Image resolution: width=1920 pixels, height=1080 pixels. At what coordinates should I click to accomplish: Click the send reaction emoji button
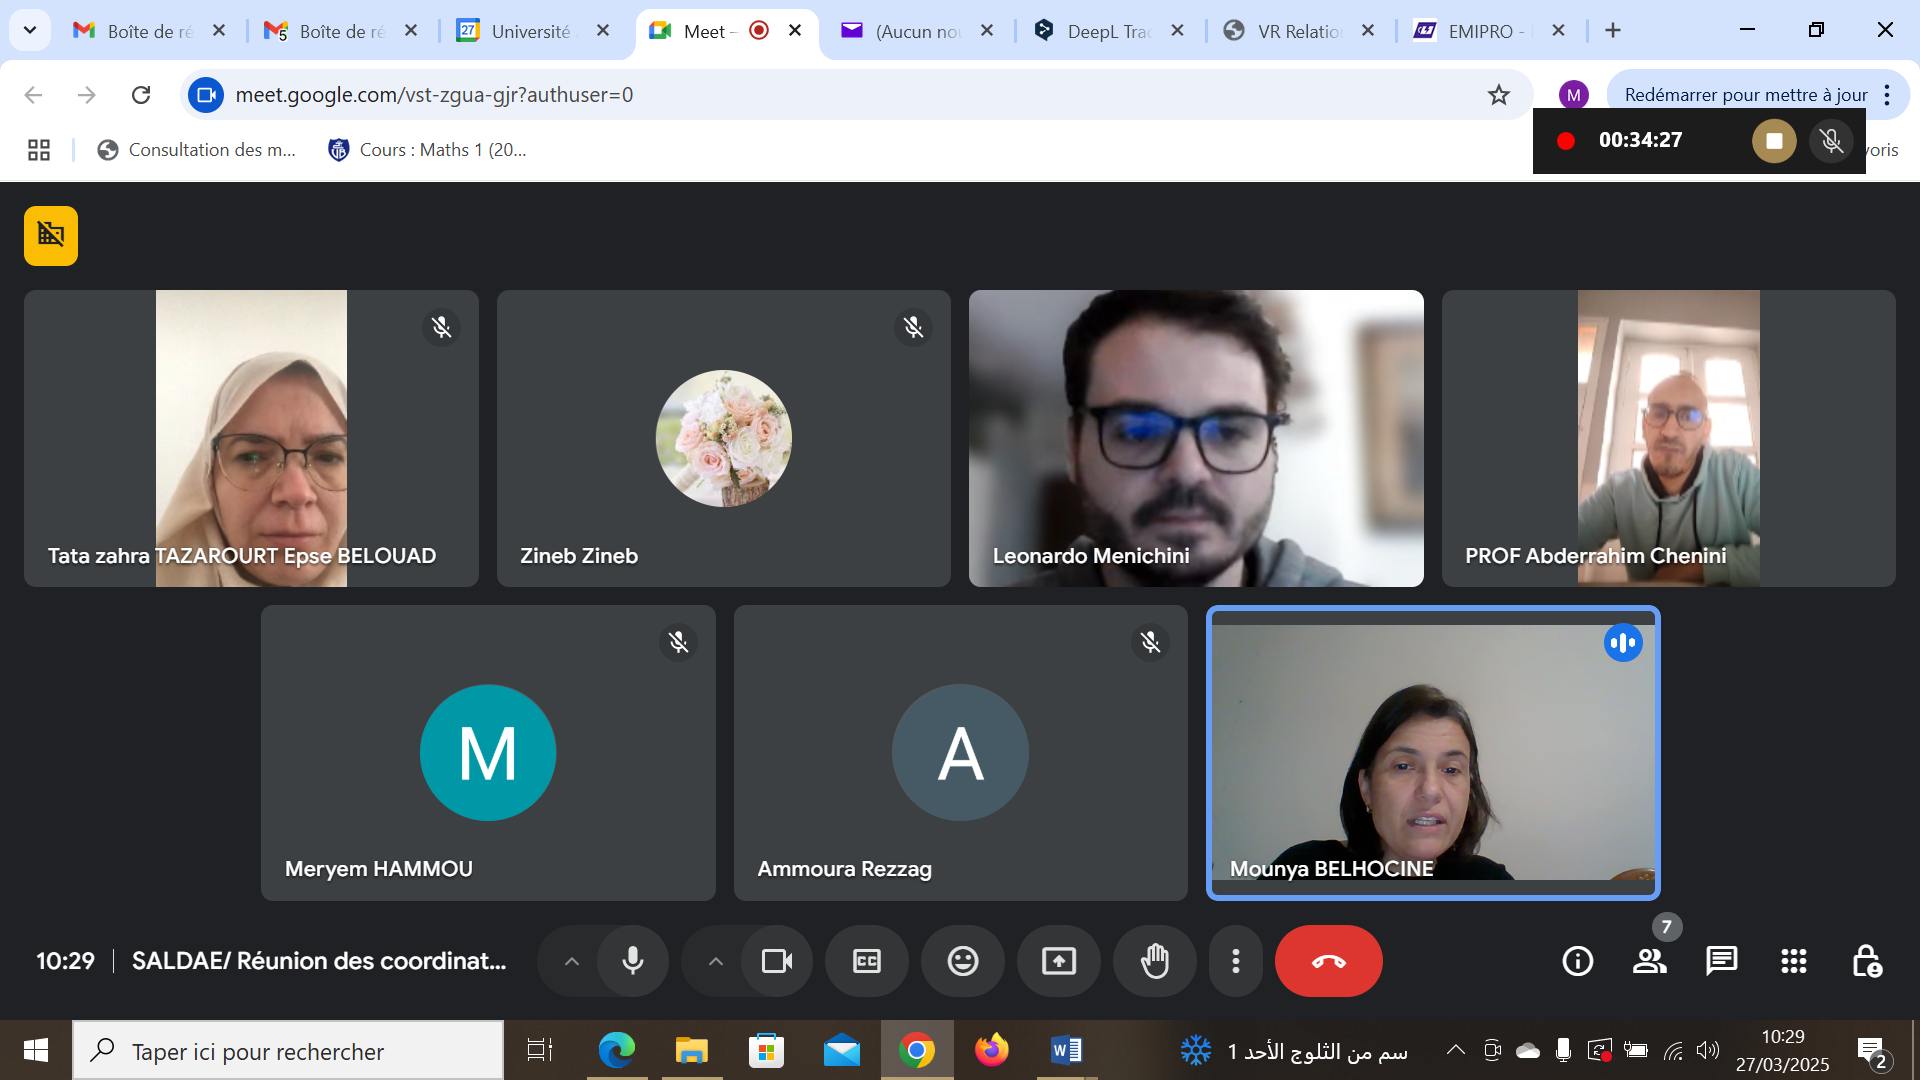point(962,961)
